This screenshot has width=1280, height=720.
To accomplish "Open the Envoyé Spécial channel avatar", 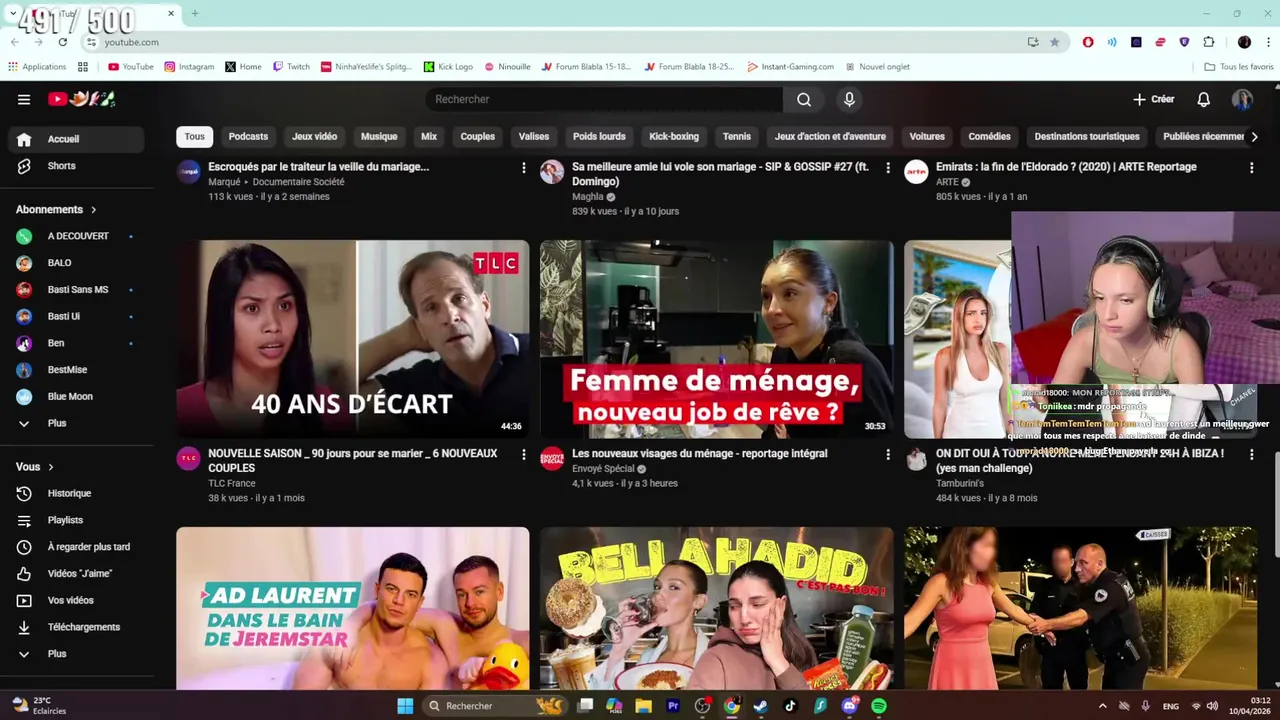I will 552,459.
